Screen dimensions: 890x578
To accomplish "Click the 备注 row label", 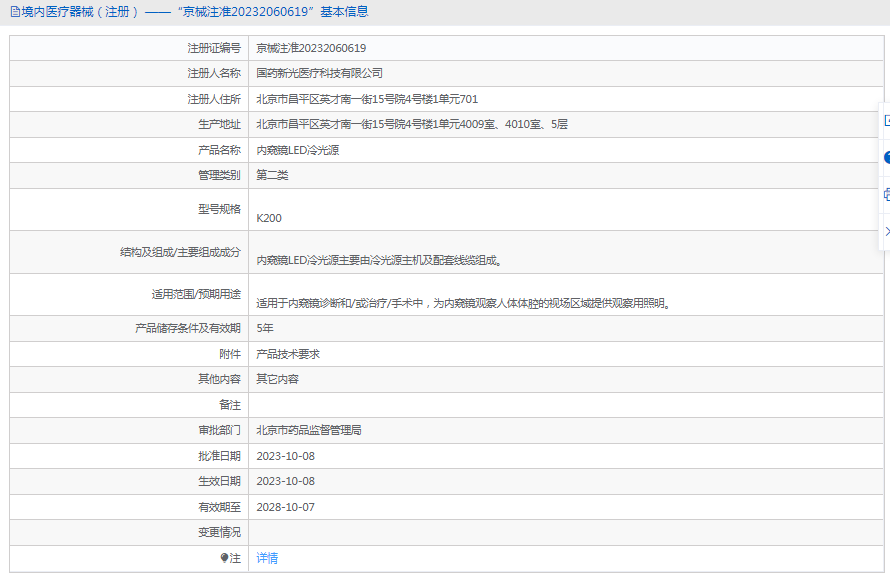I will [230, 405].
